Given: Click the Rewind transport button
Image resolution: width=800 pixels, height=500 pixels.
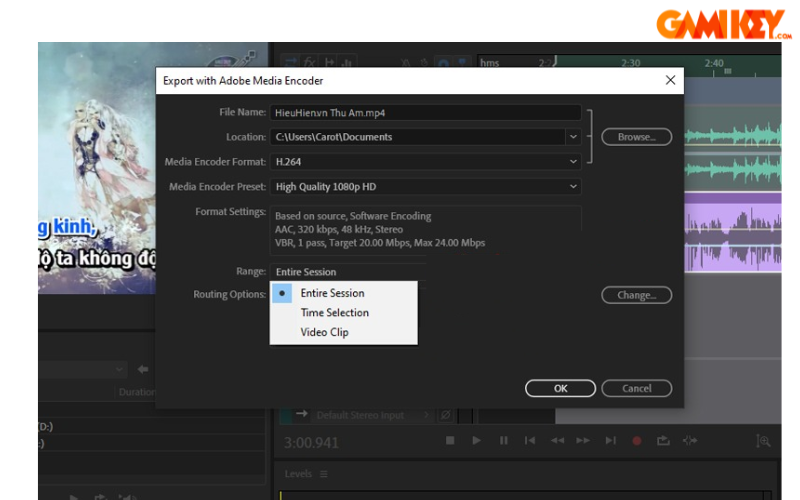Looking at the screenshot, I should [557, 440].
